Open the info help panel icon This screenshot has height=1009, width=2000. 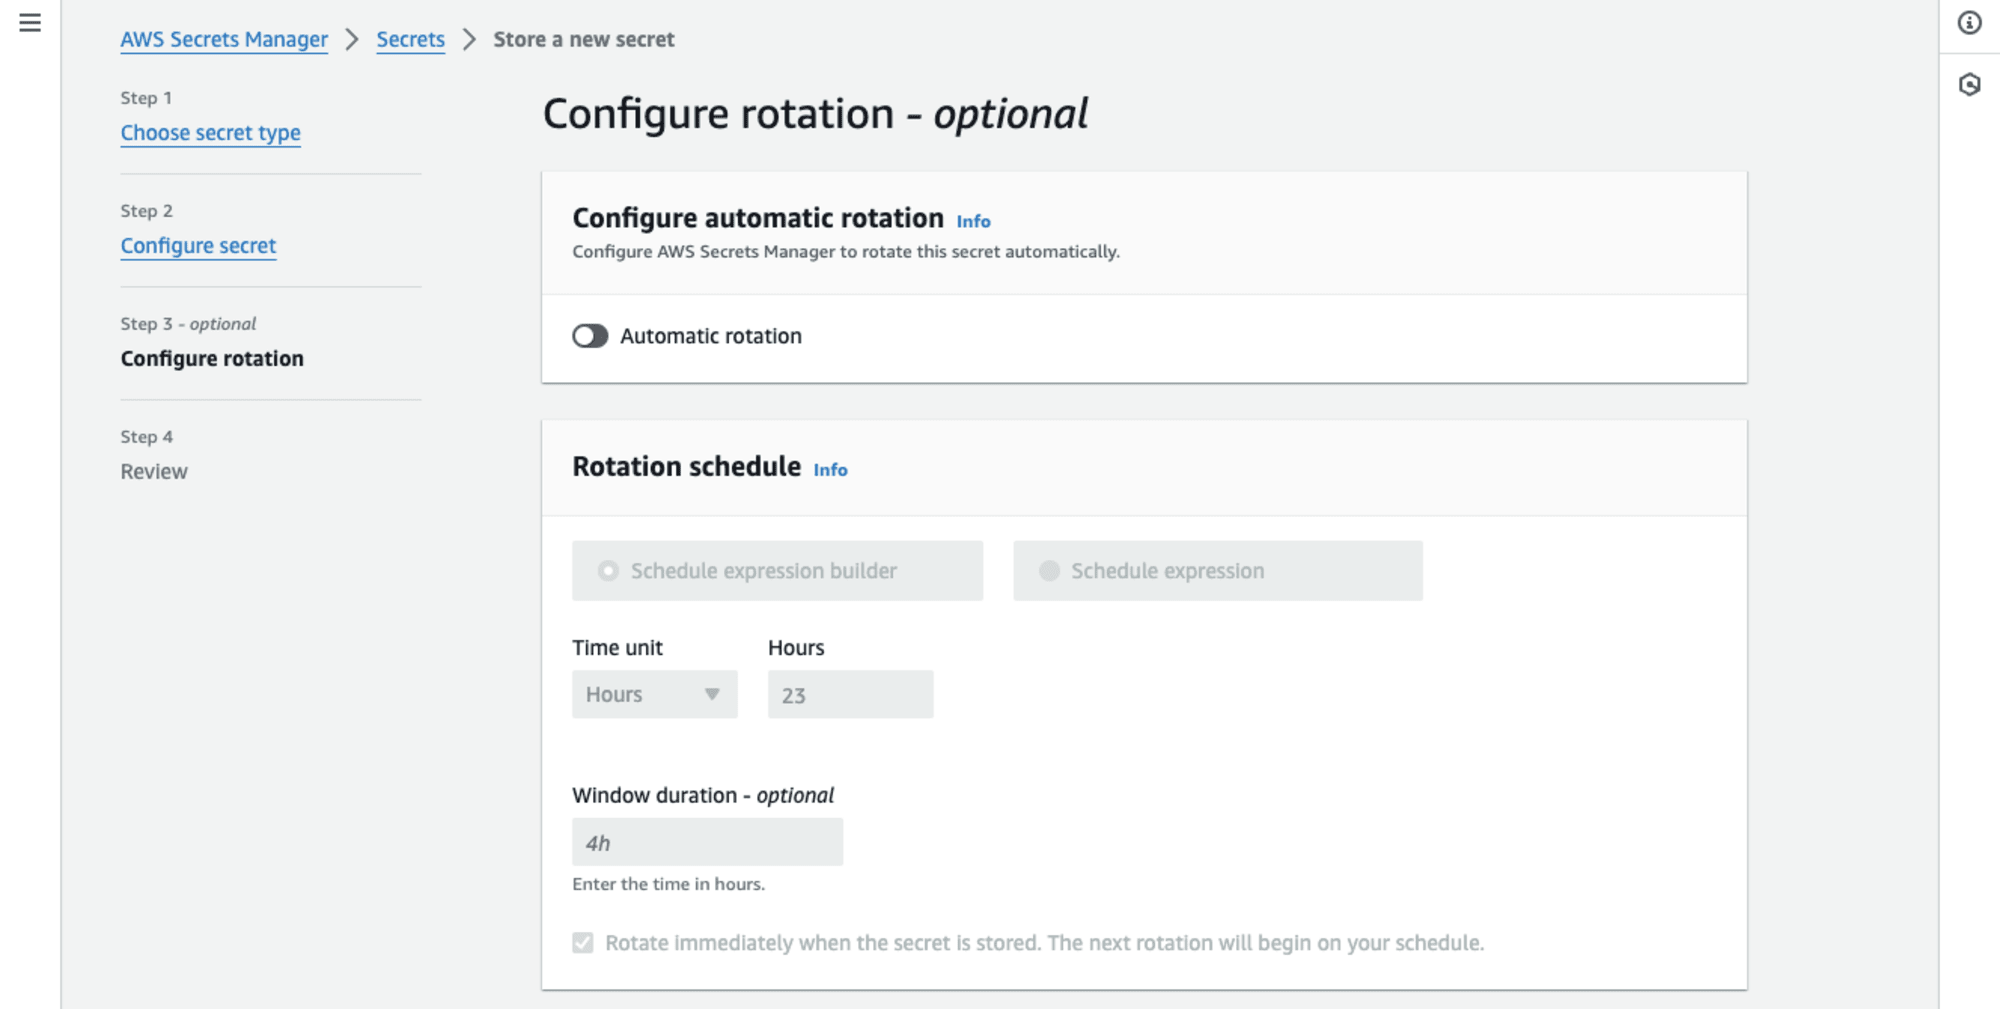point(1969,22)
